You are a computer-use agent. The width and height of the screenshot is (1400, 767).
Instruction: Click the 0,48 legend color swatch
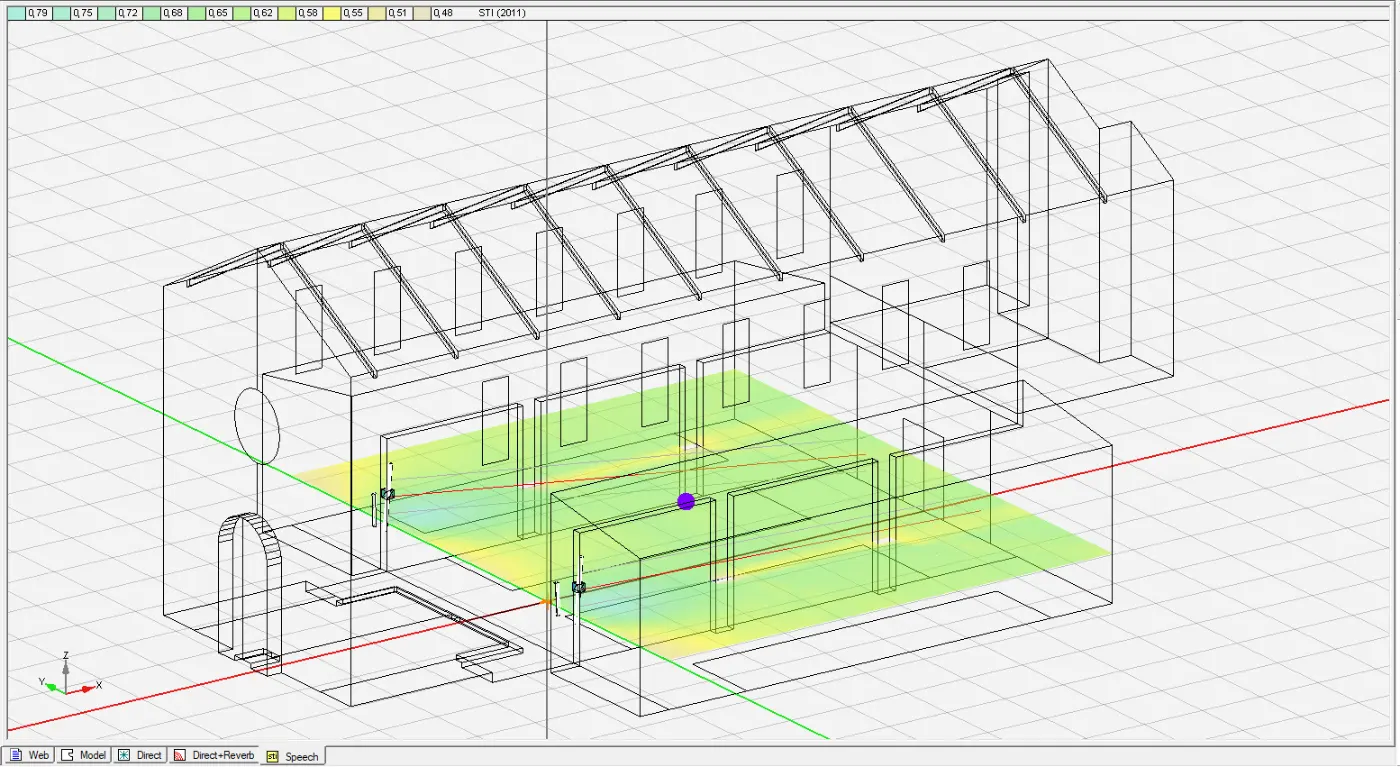(421, 13)
